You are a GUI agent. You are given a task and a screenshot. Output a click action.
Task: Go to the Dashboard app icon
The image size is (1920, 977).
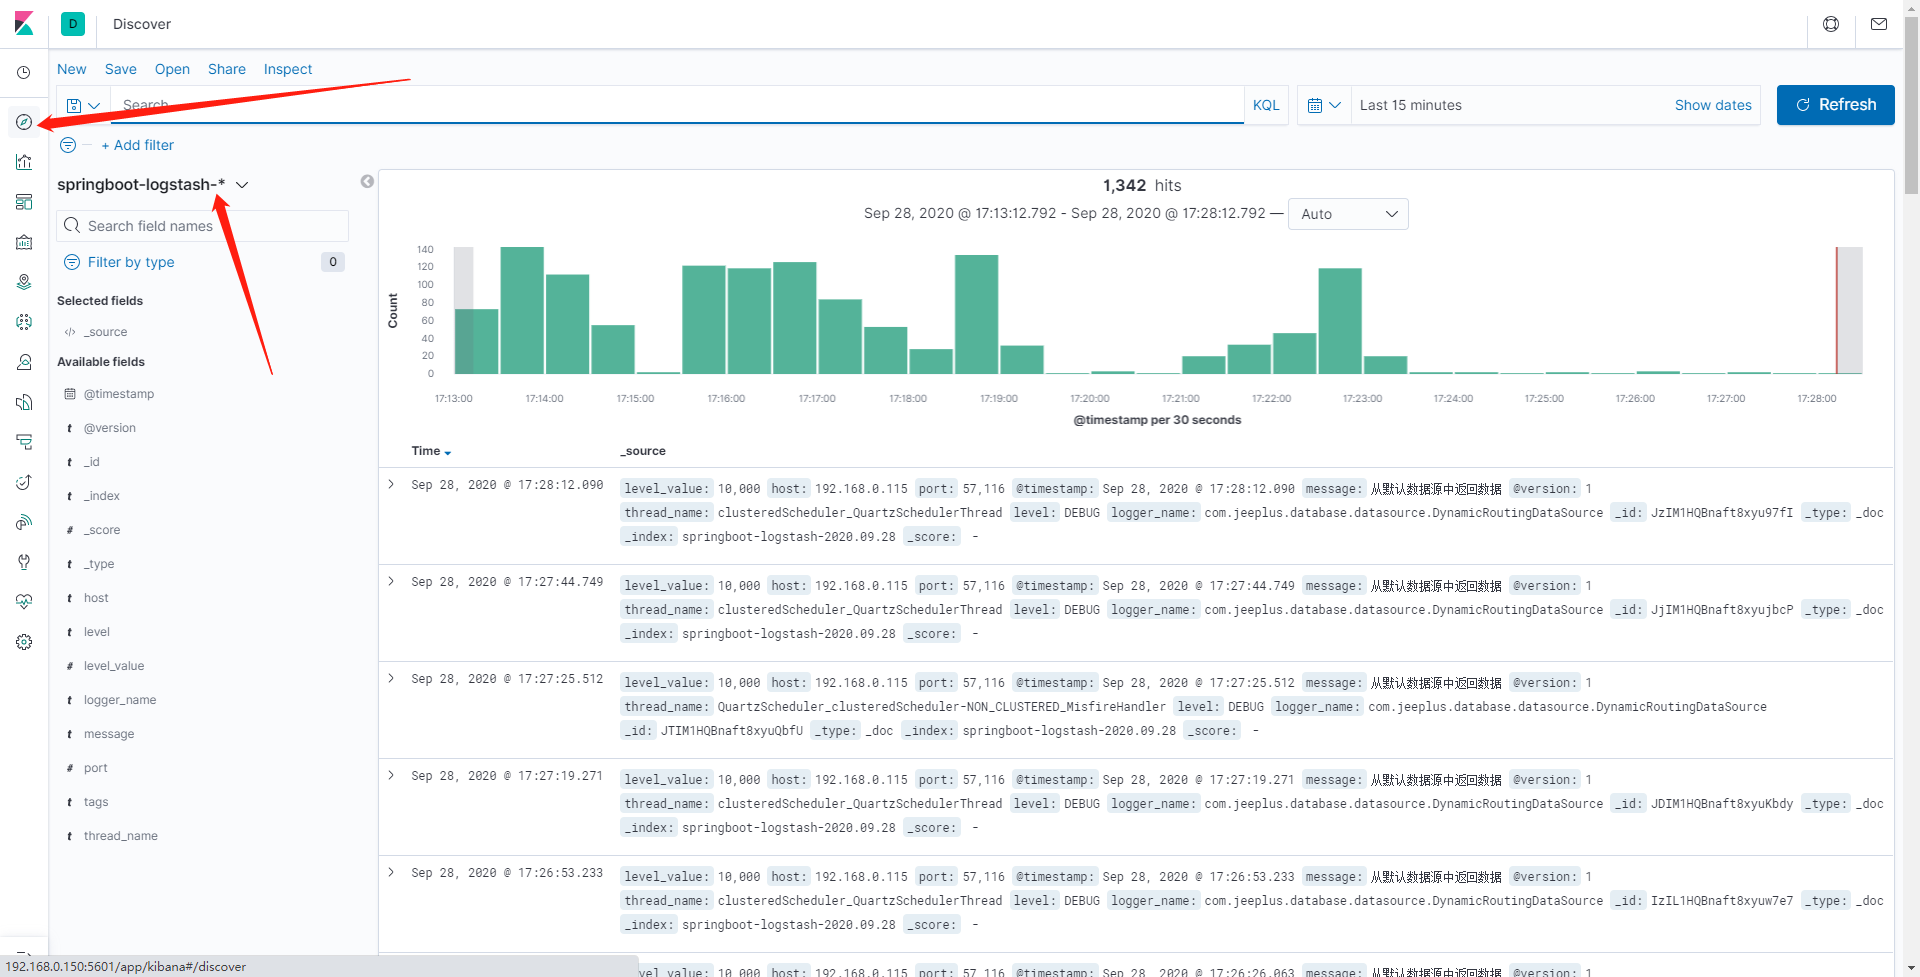(24, 202)
